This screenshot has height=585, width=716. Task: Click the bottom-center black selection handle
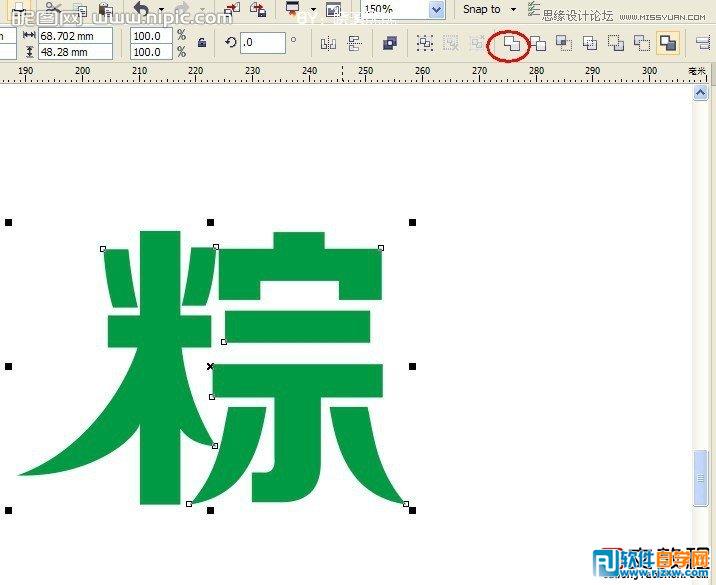pos(211,510)
